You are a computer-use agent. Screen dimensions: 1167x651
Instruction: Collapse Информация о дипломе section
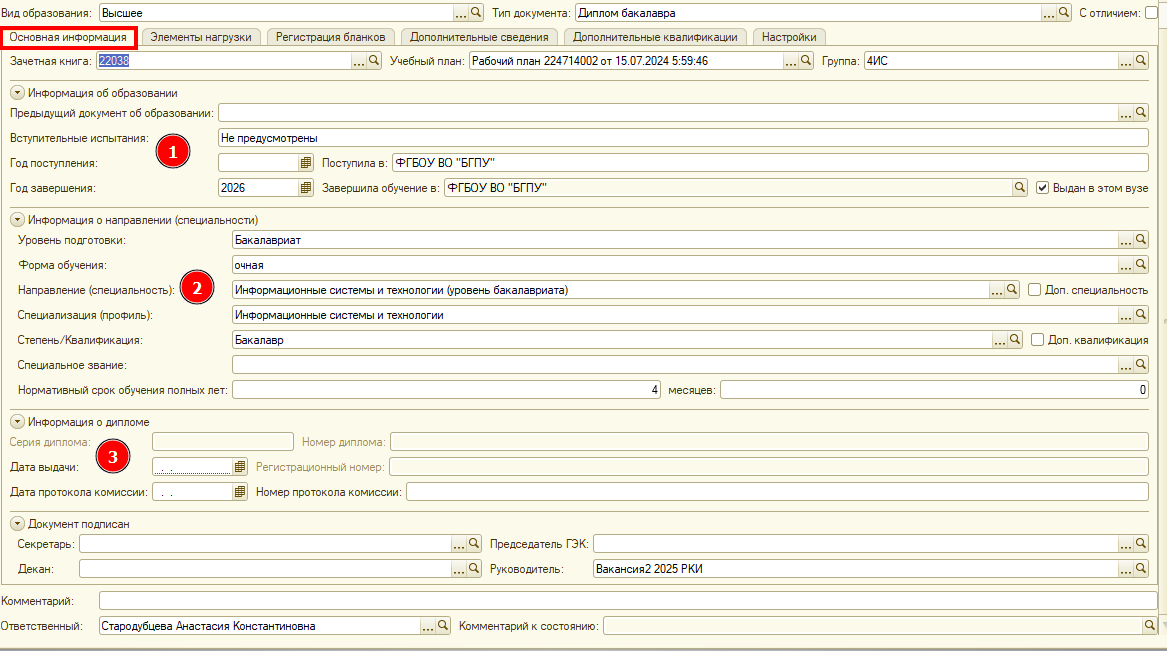[x=17, y=421]
